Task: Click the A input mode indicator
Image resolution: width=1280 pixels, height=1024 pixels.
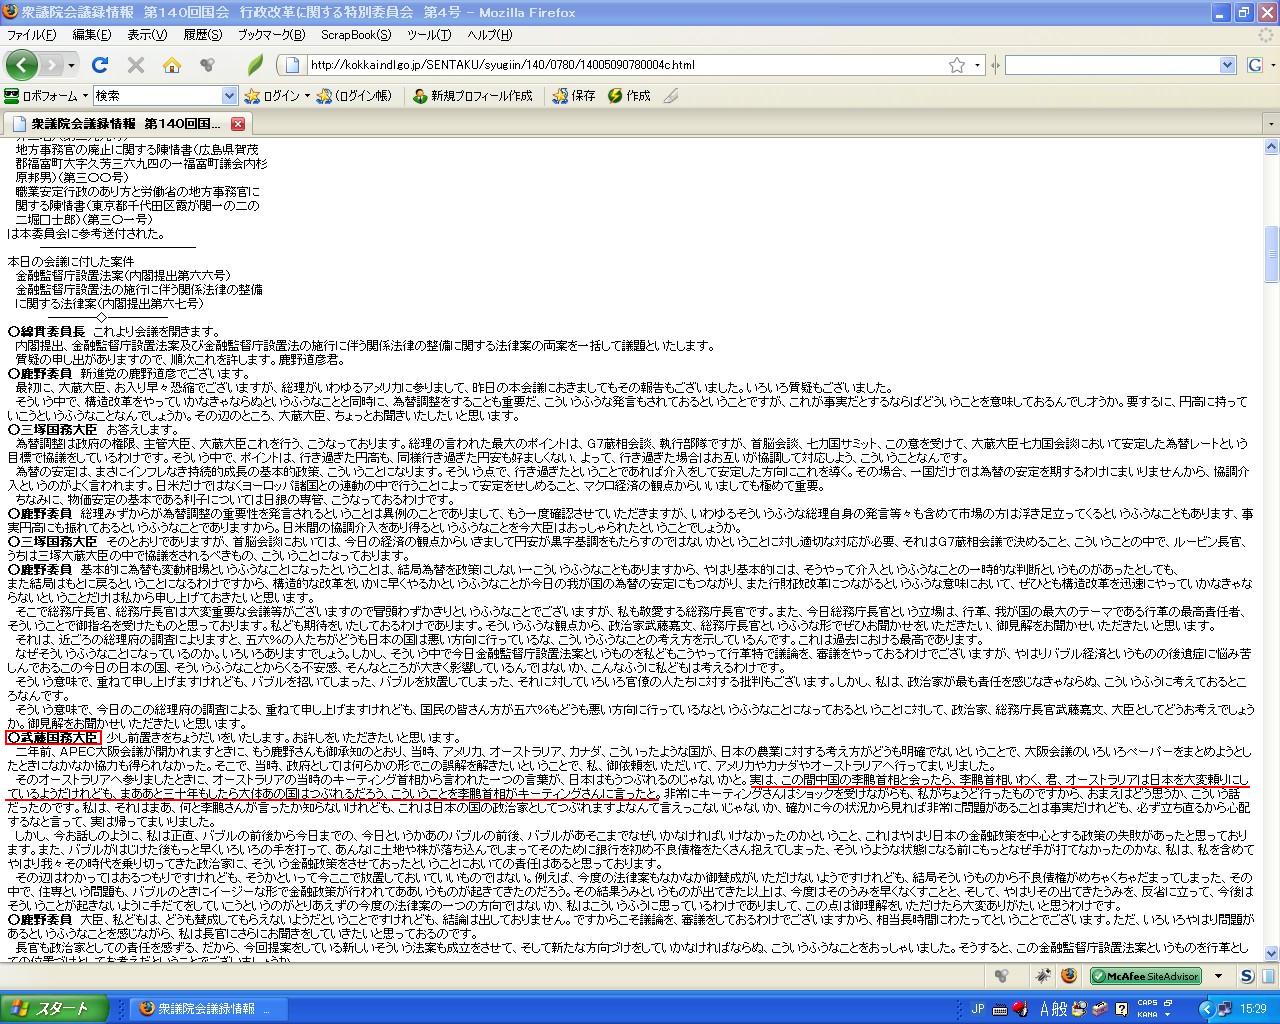Action: [x=1047, y=1009]
